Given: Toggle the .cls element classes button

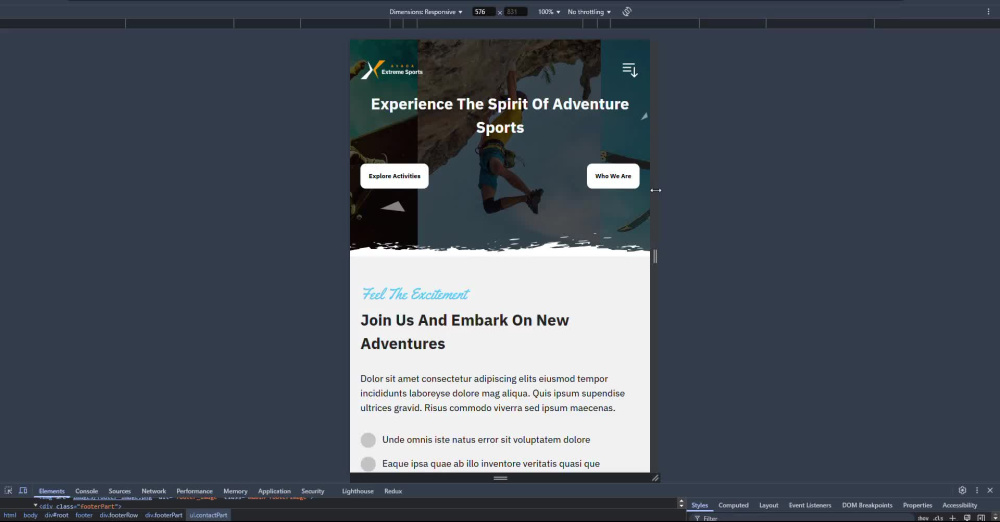Looking at the screenshot, I should click(938, 518).
